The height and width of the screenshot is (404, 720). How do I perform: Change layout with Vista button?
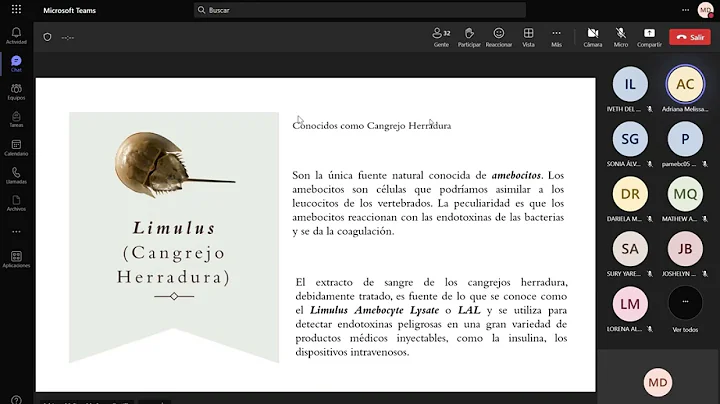point(529,37)
